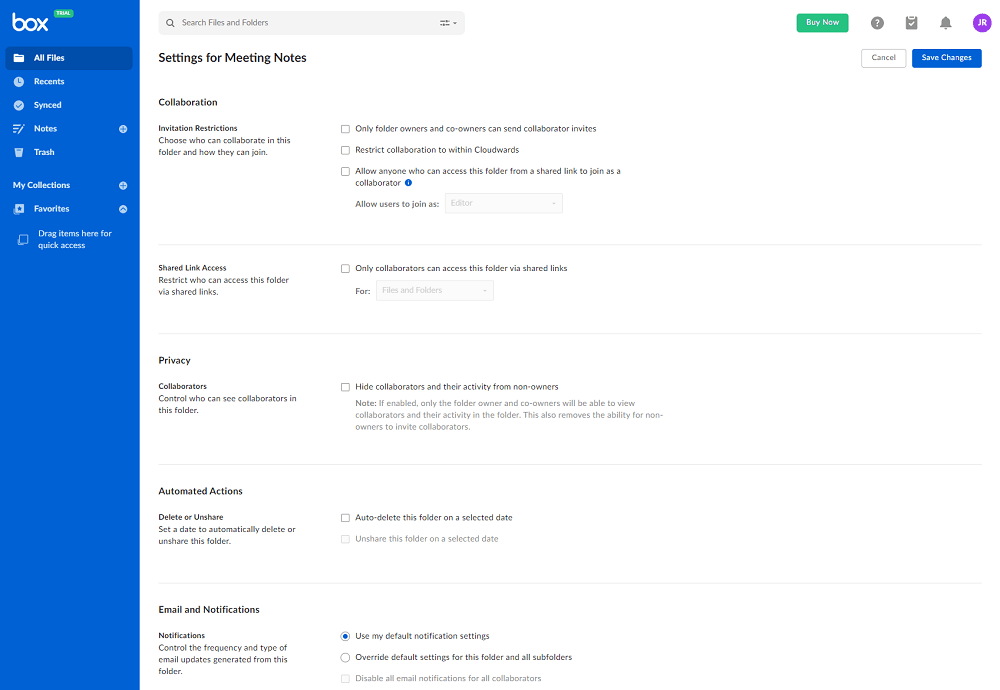Click the Automated Actions heading
Image resolution: width=1000 pixels, height=690 pixels.
point(200,492)
